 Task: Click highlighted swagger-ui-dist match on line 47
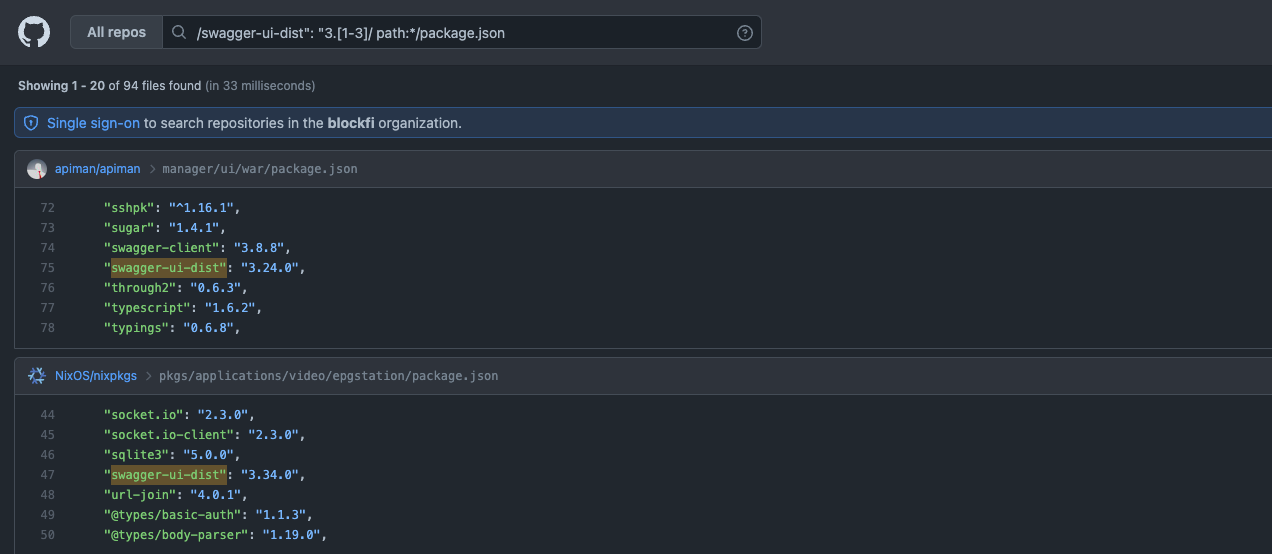tap(169, 474)
